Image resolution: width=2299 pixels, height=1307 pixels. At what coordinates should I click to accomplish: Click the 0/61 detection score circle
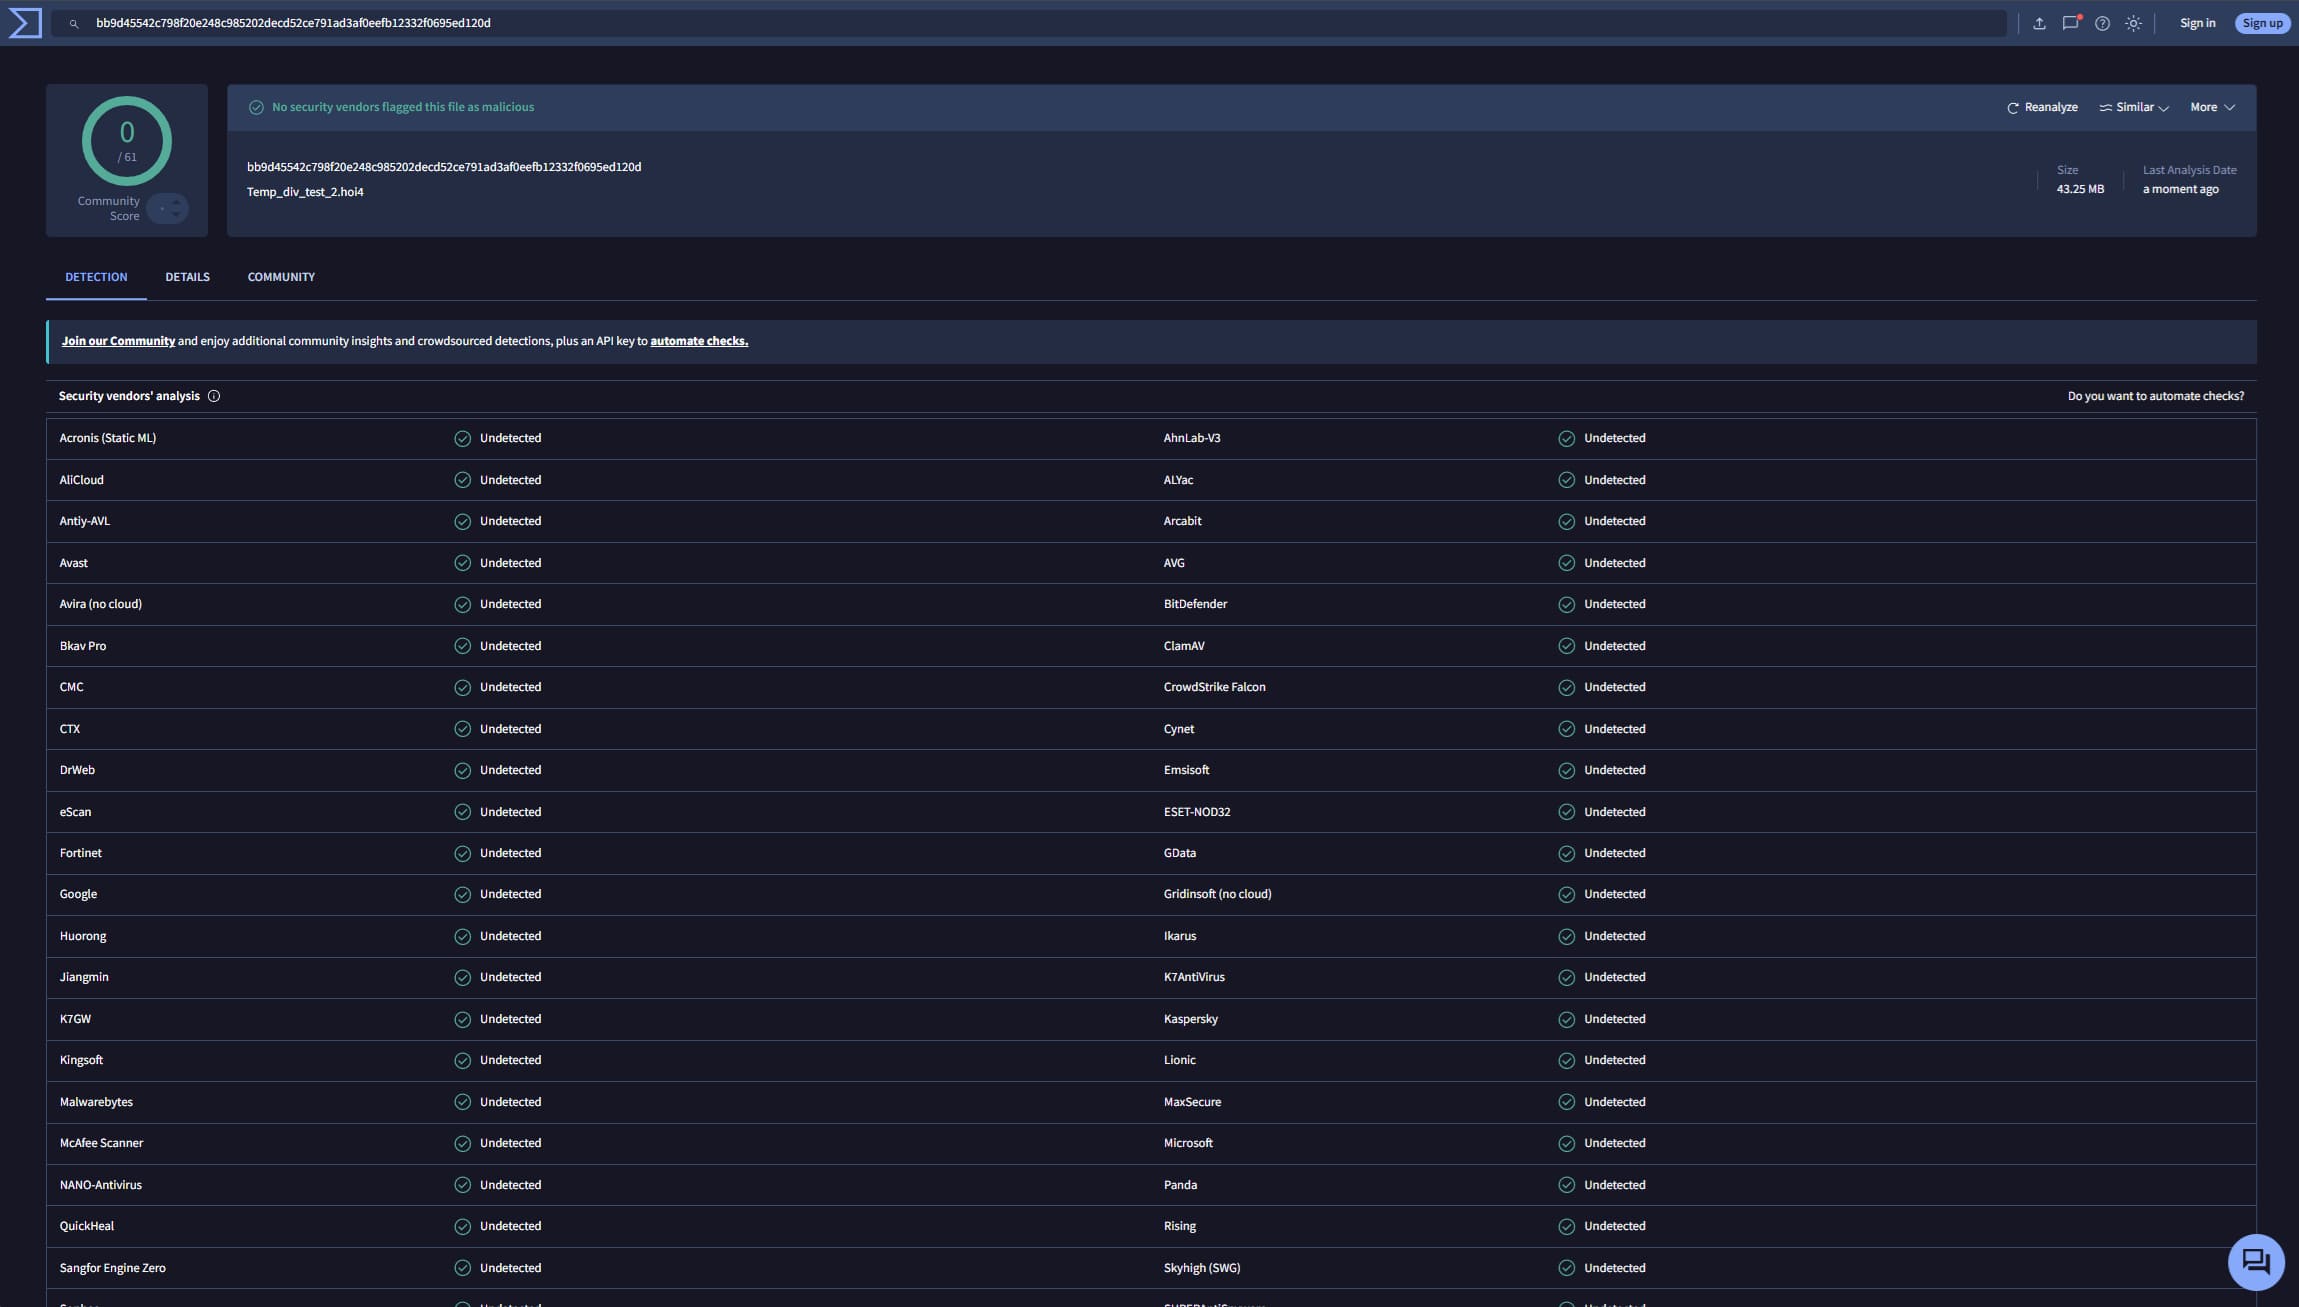click(127, 141)
